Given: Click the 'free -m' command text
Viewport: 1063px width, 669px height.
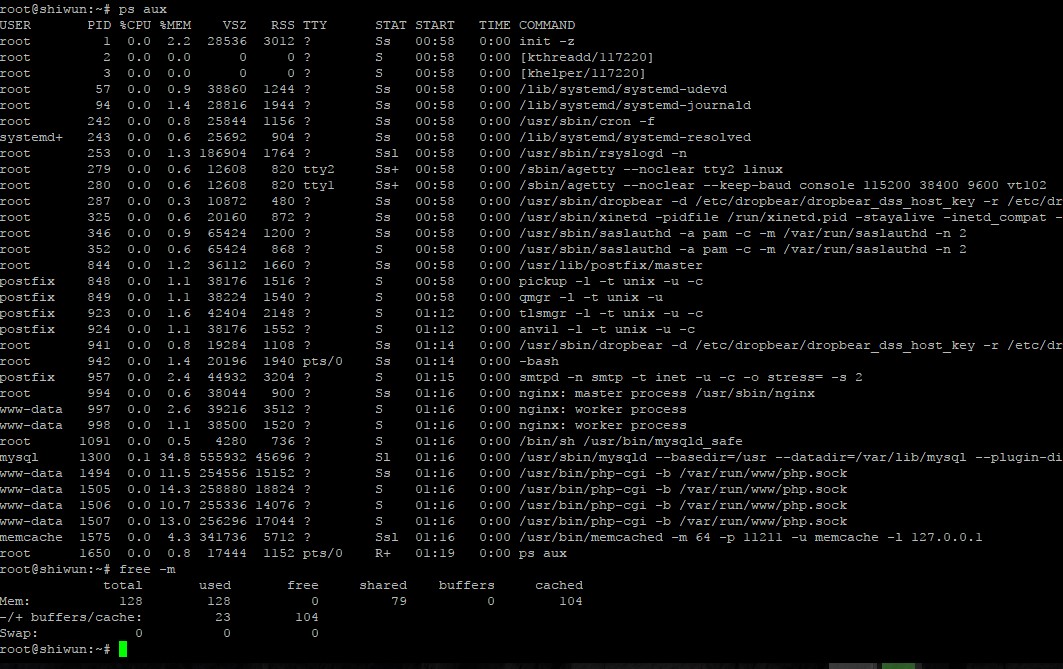Looking at the screenshot, I should (x=147, y=569).
